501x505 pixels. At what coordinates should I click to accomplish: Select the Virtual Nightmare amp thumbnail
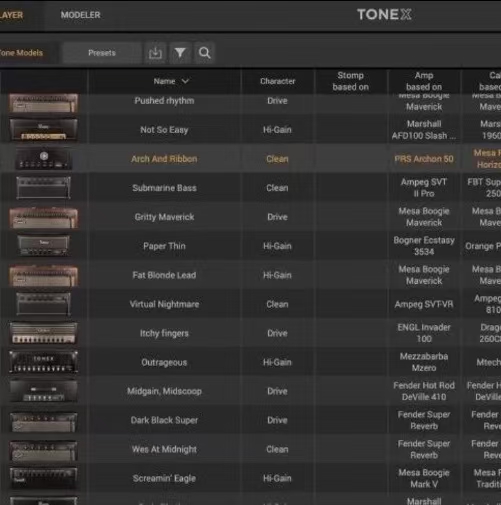[x=44, y=304]
